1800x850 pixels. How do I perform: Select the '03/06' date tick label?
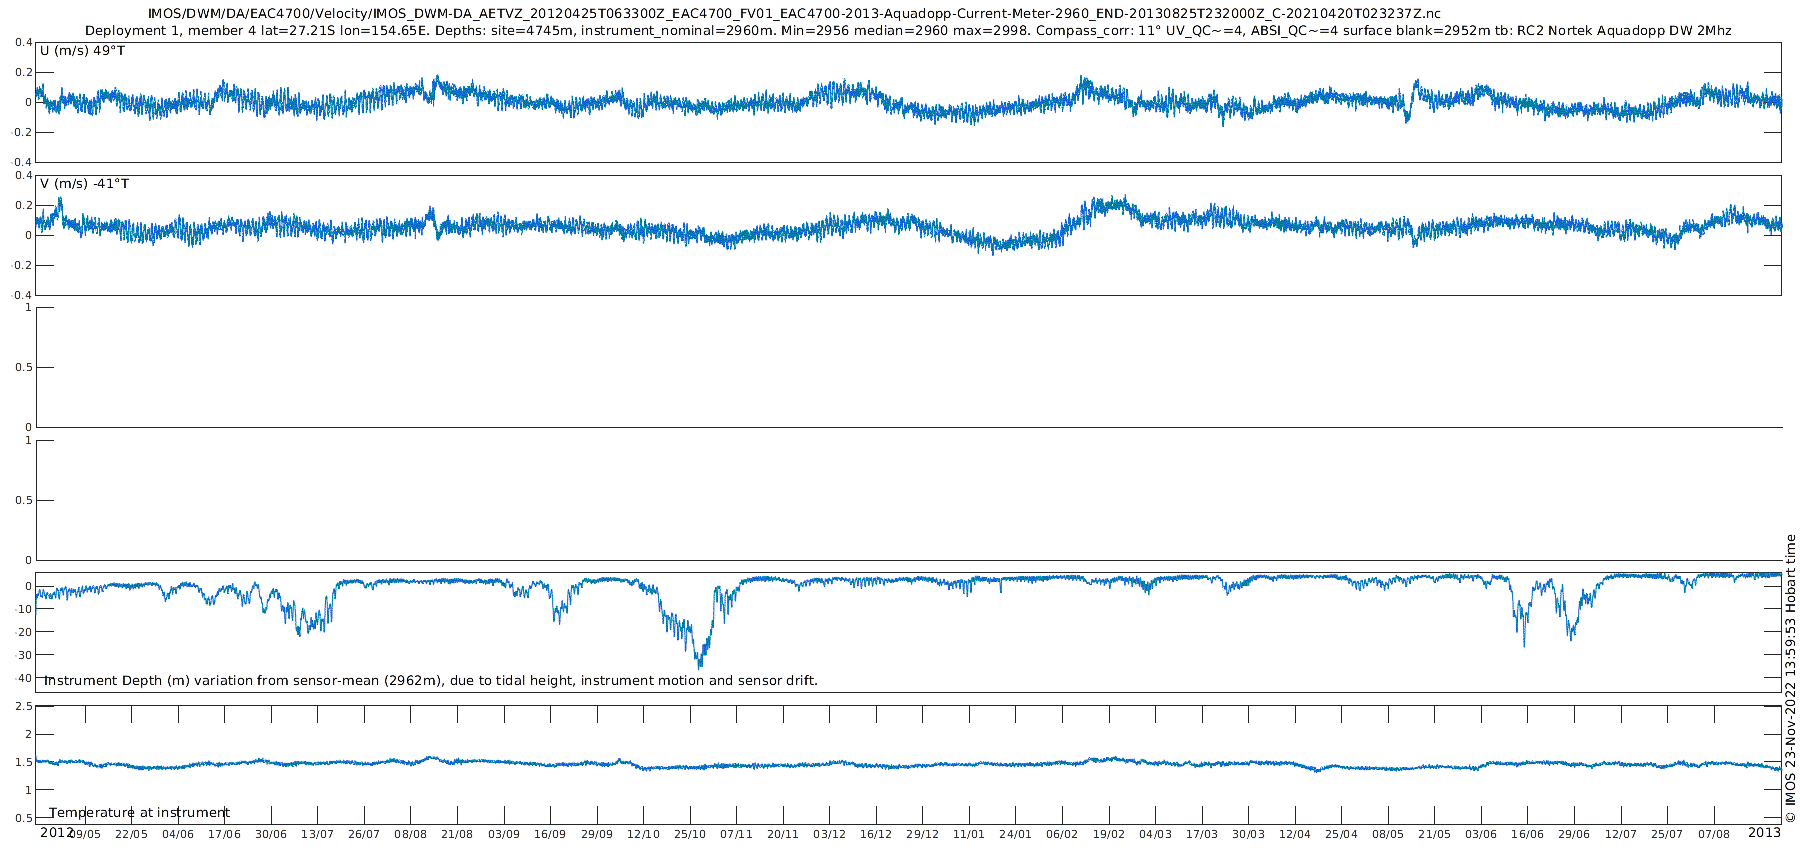(1481, 834)
